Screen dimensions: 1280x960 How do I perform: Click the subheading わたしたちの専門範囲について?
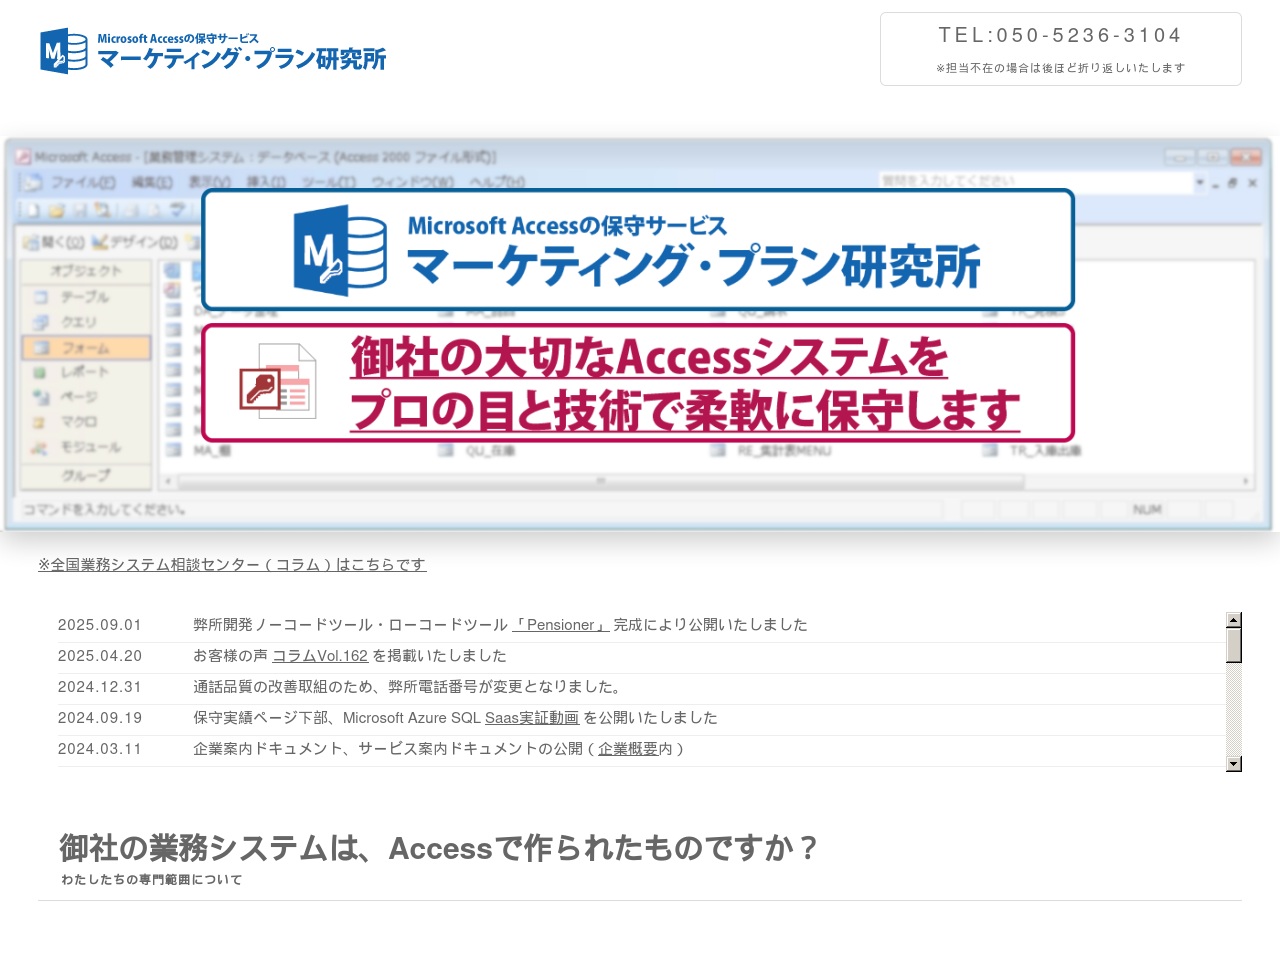pyautogui.click(x=151, y=880)
